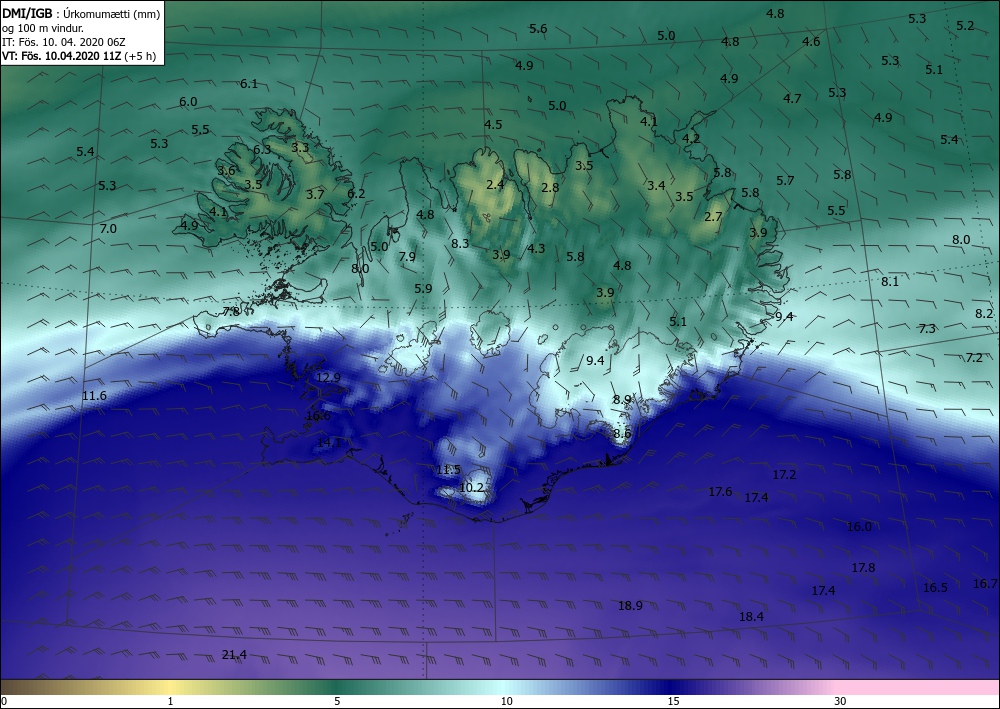The height and width of the screenshot is (709, 1000).
Task: Click the 3.6 value in the Westfjords
Action: [226, 170]
